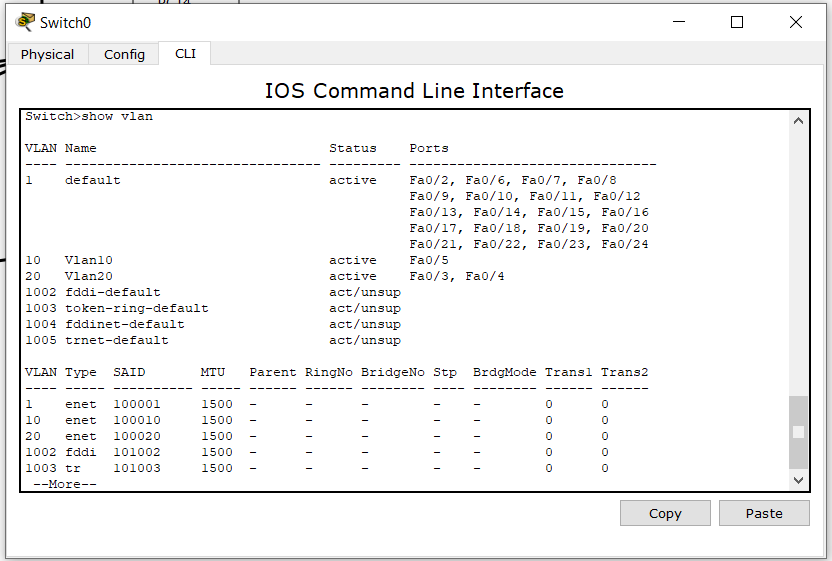The image size is (832, 561).
Task: Click the Trans2 column header
Action: [x=625, y=372]
